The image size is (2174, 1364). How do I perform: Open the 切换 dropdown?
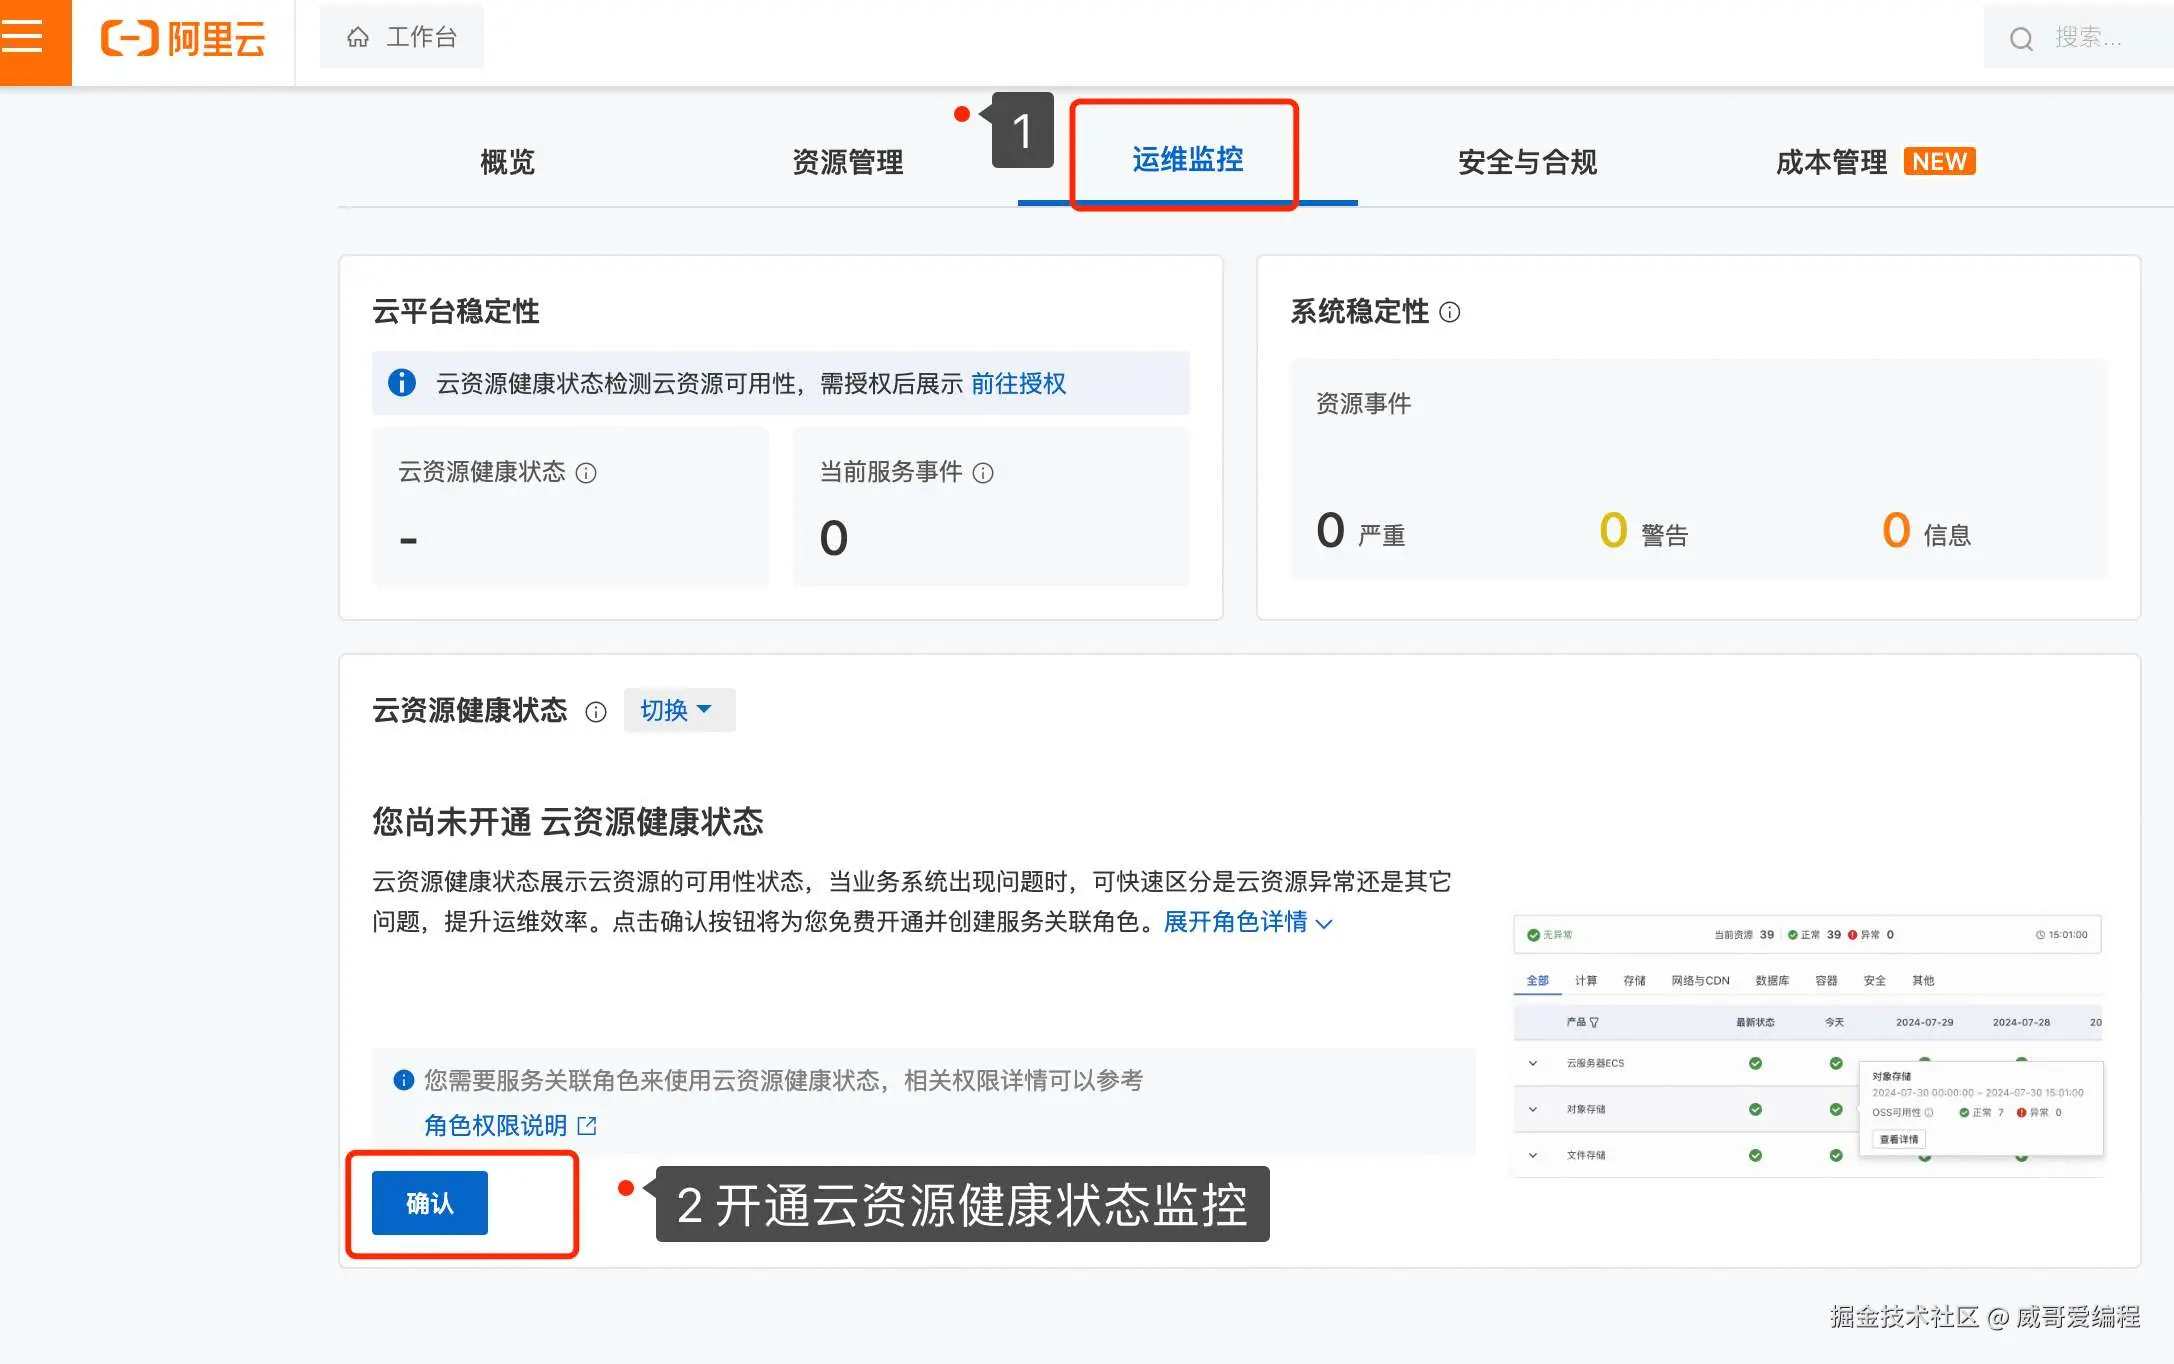[x=678, y=710]
